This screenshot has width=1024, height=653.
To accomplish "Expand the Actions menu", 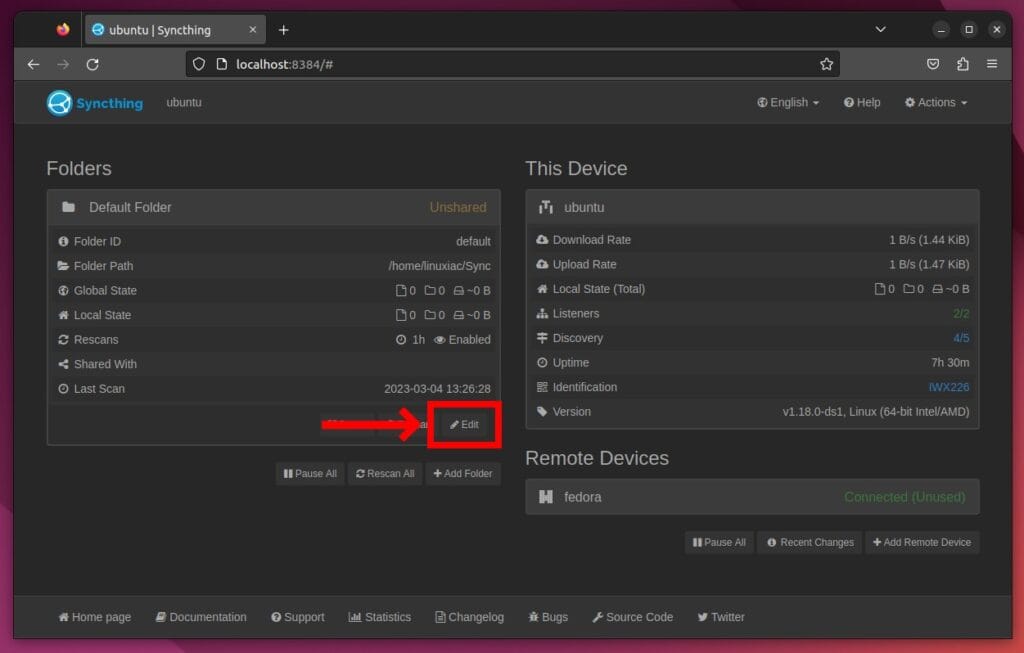I will 935,103.
